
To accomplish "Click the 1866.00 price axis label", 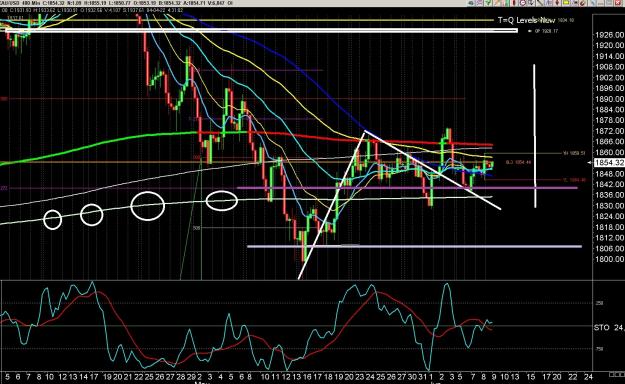I will click(x=609, y=142).
